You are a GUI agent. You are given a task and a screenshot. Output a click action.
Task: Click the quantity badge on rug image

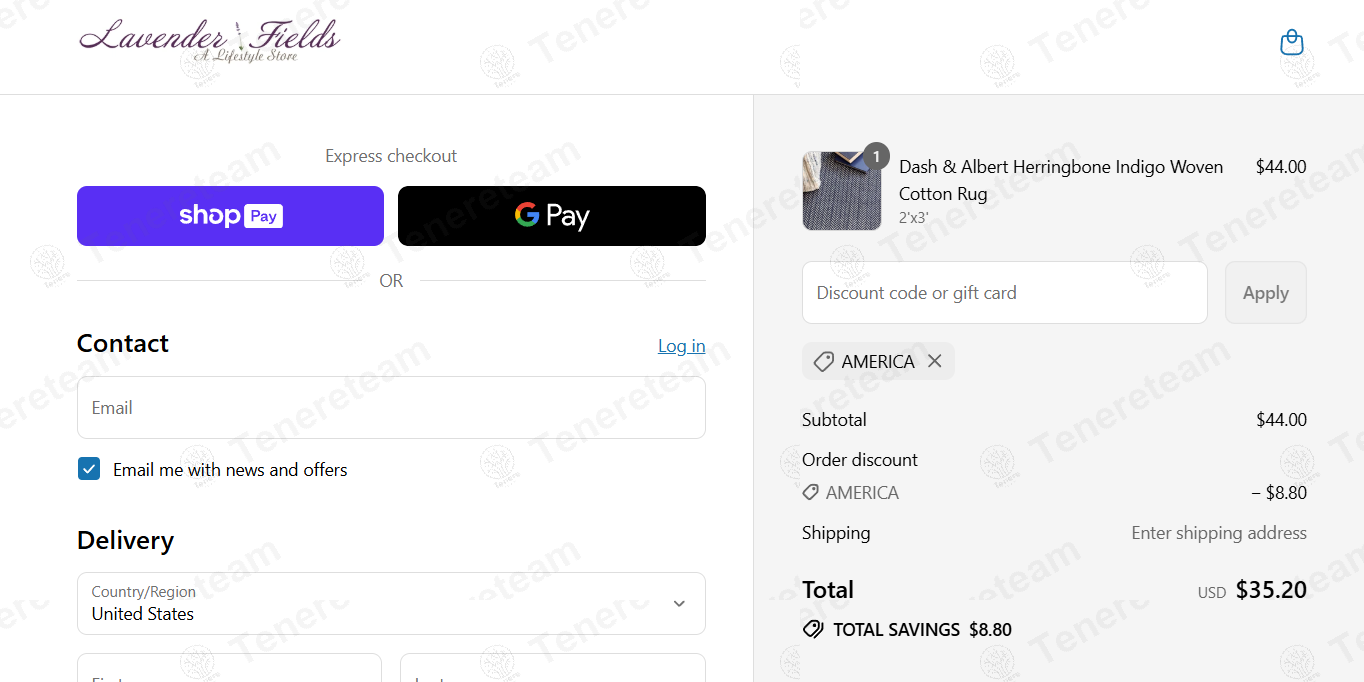click(x=876, y=156)
